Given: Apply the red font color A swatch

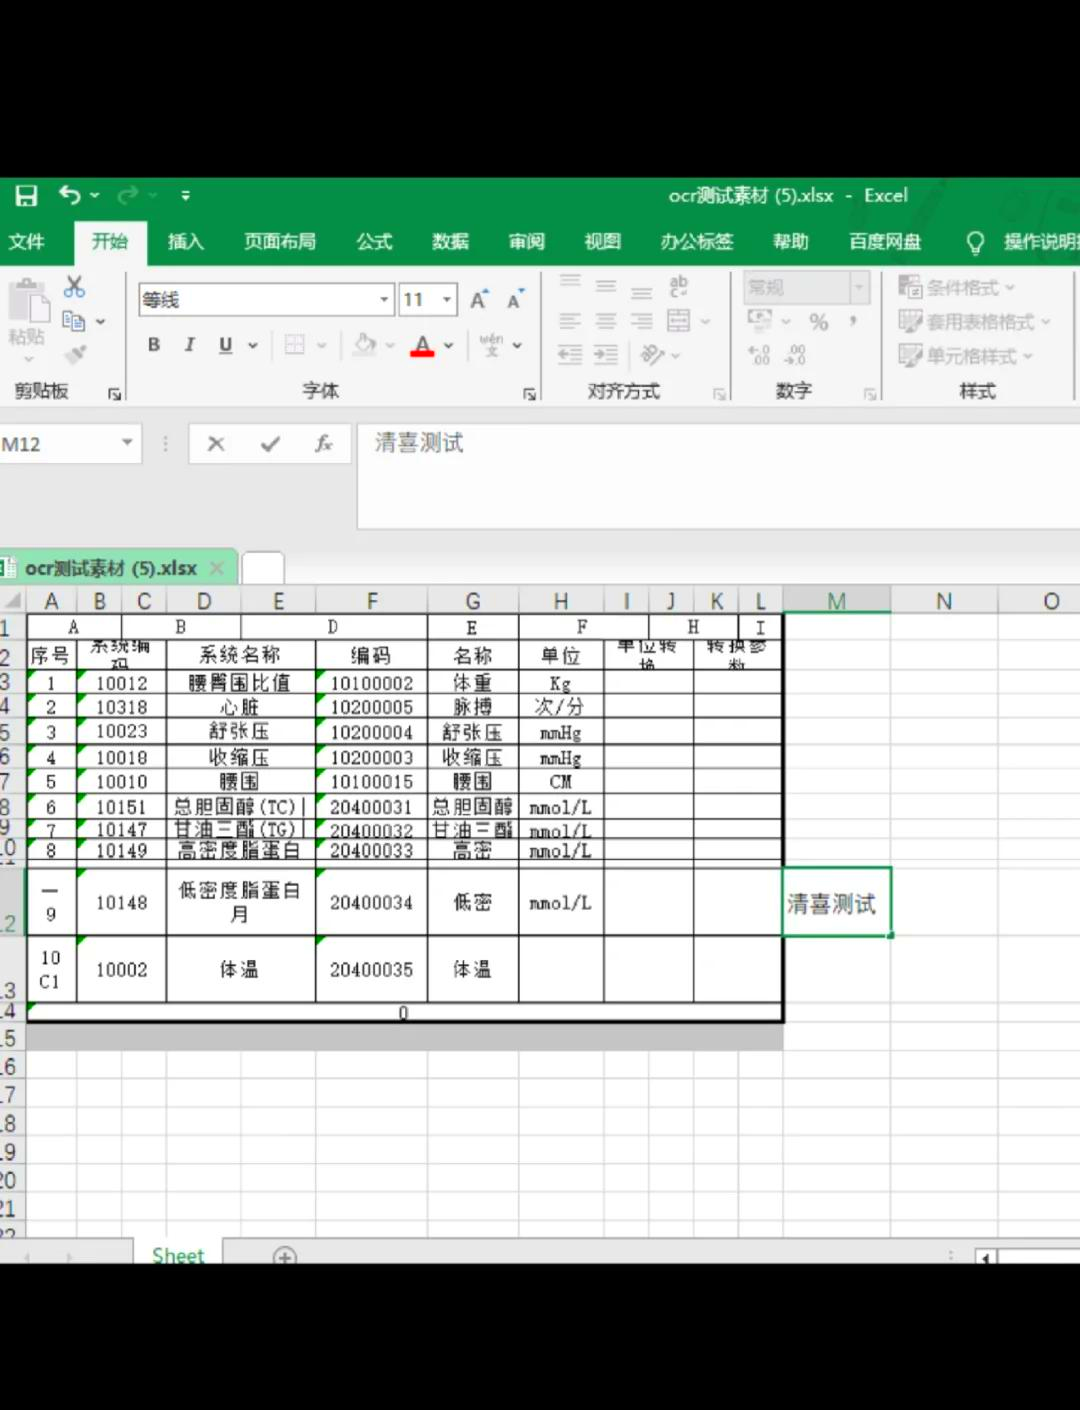Looking at the screenshot, I should 423,346.
